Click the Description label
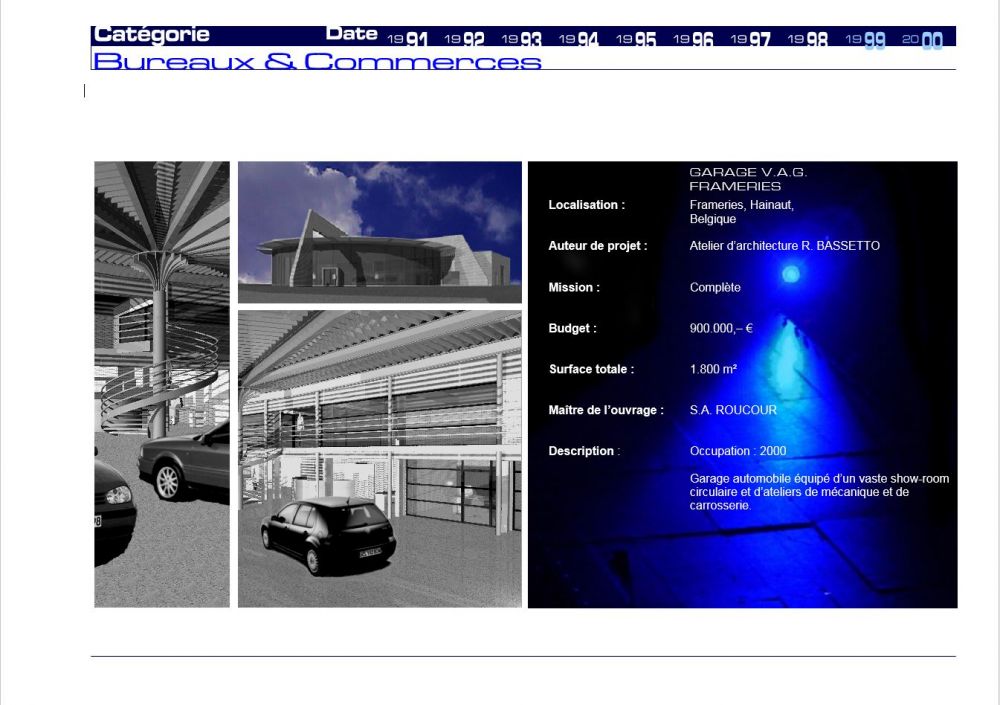The height and width of the screenshot is (705, 1000). coord(584,450)
